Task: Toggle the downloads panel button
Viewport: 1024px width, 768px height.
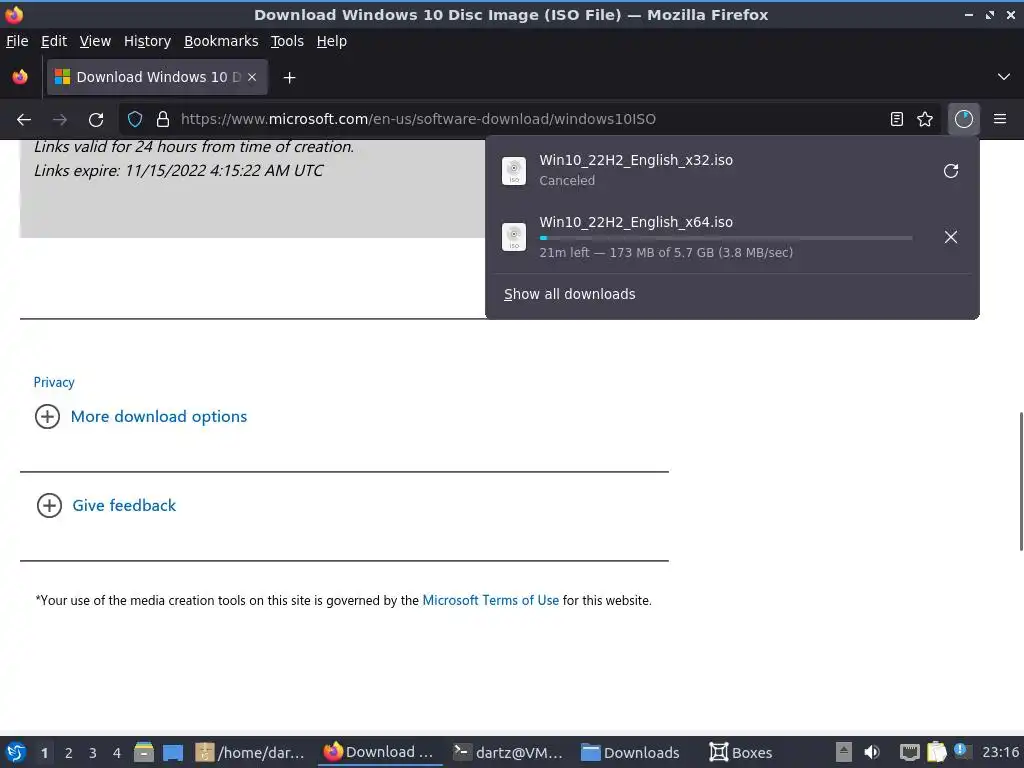Action: coord(963,120)
